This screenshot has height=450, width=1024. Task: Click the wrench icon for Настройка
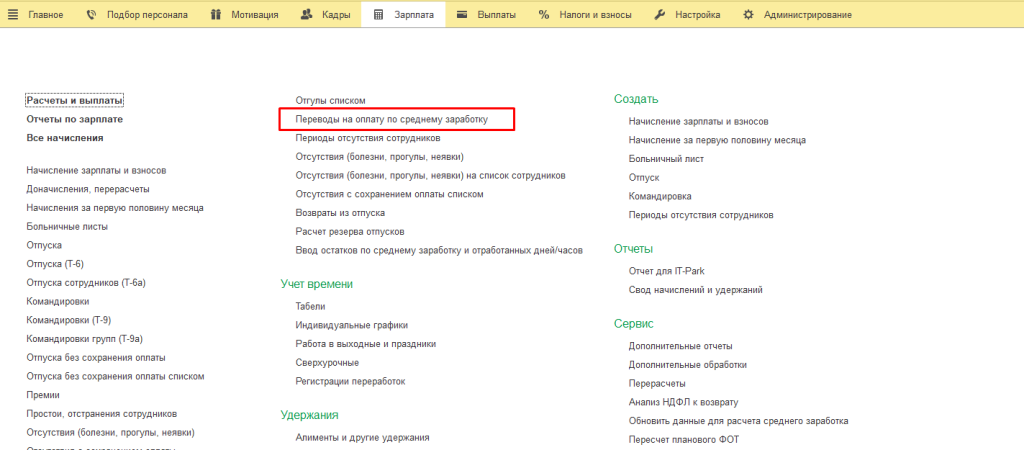point(660,15)
